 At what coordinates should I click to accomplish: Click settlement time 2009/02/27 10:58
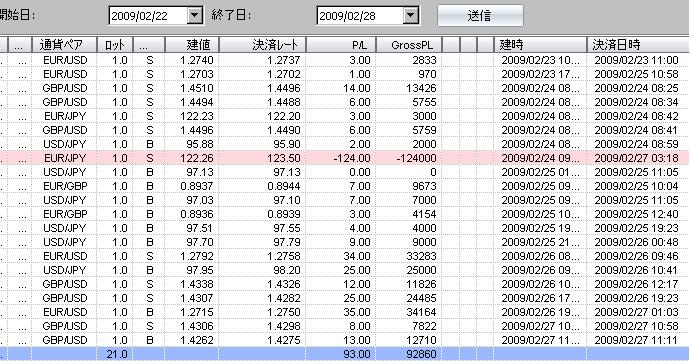click(x=636, y=326)
